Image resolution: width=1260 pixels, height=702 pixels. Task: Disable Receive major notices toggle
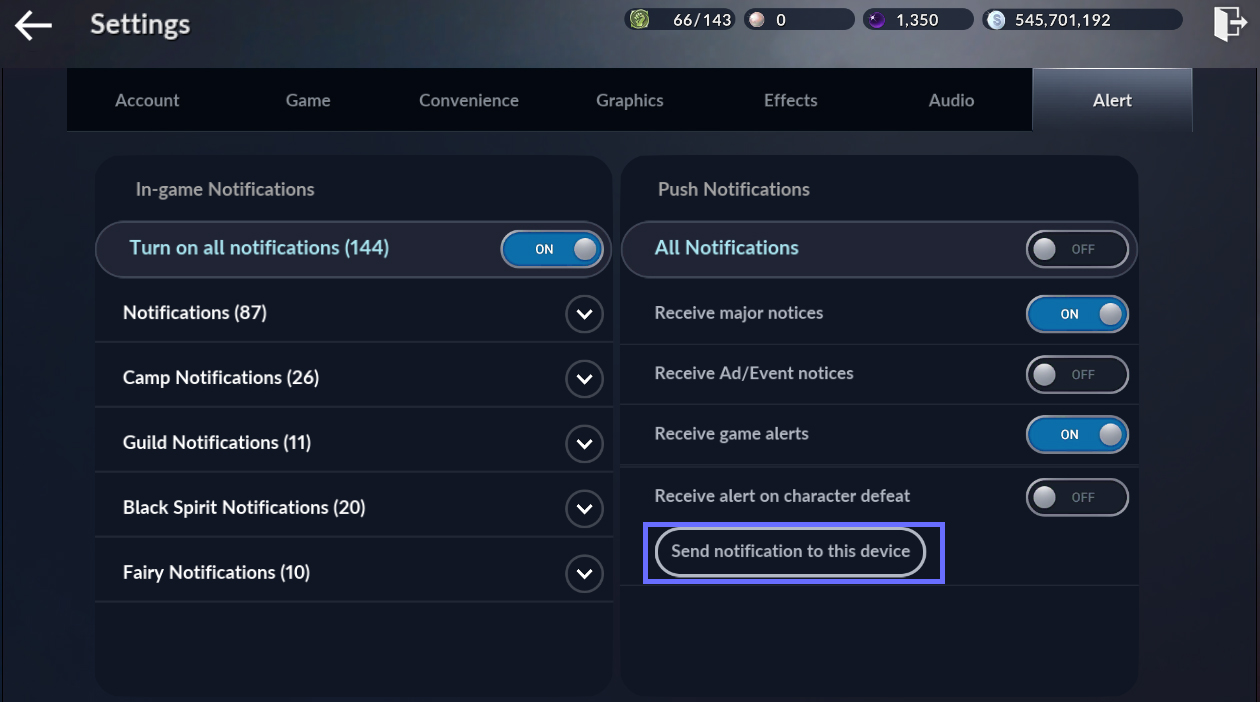coord(1077,314)
